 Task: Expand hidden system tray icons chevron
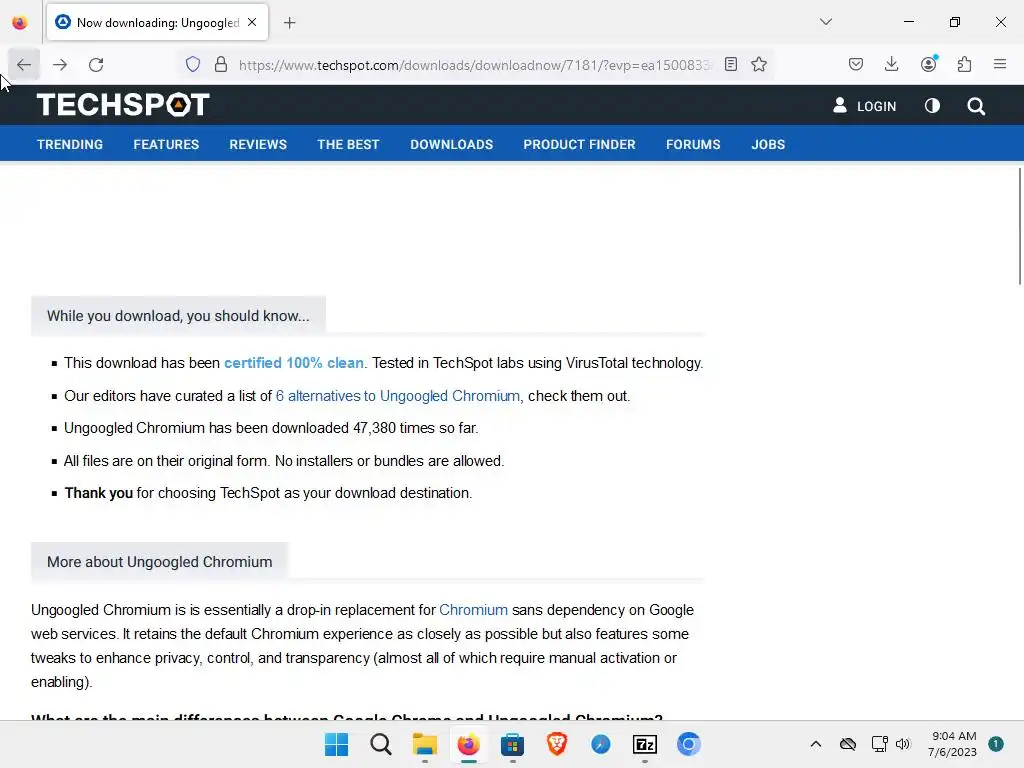[x=816, y=744]
